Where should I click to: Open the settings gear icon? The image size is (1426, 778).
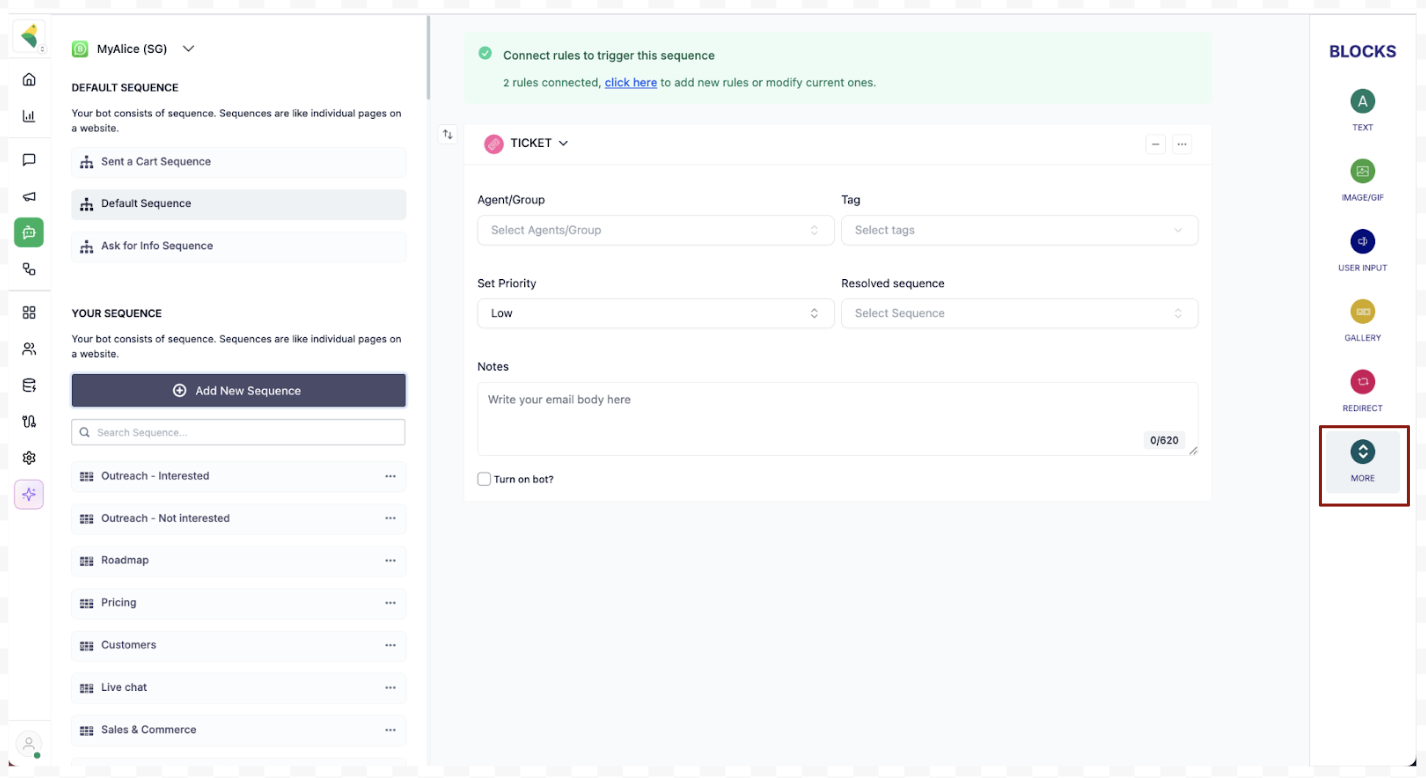point(29,458)
